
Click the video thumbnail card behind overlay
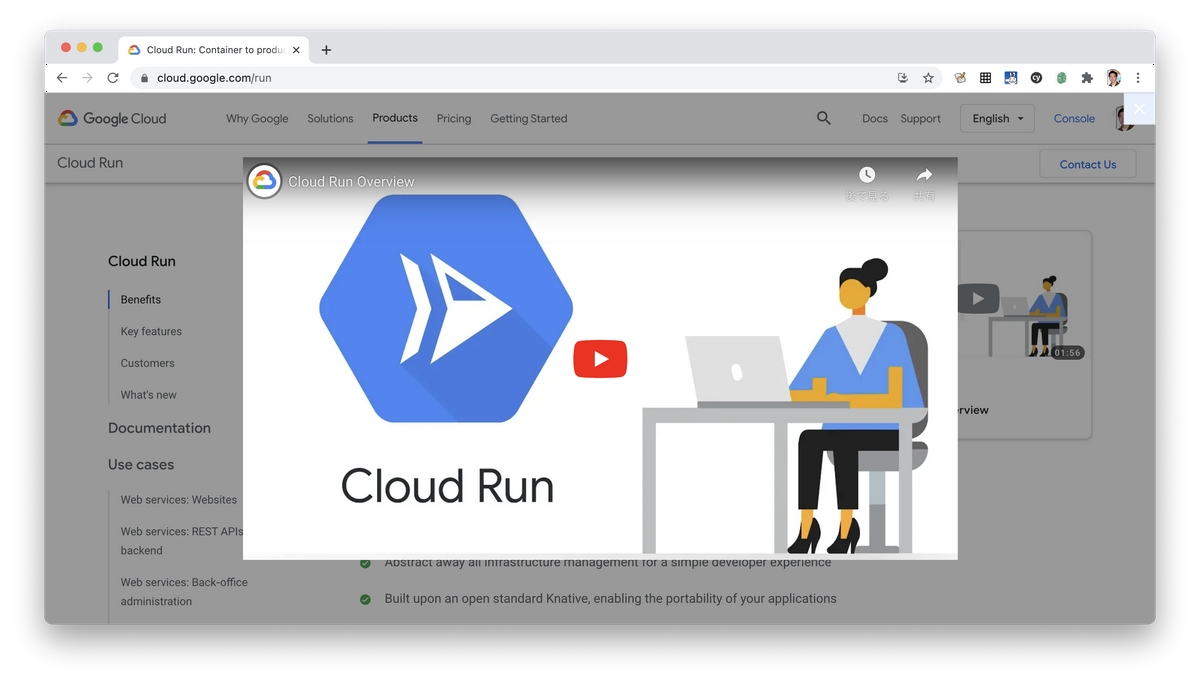[1024, 335]
